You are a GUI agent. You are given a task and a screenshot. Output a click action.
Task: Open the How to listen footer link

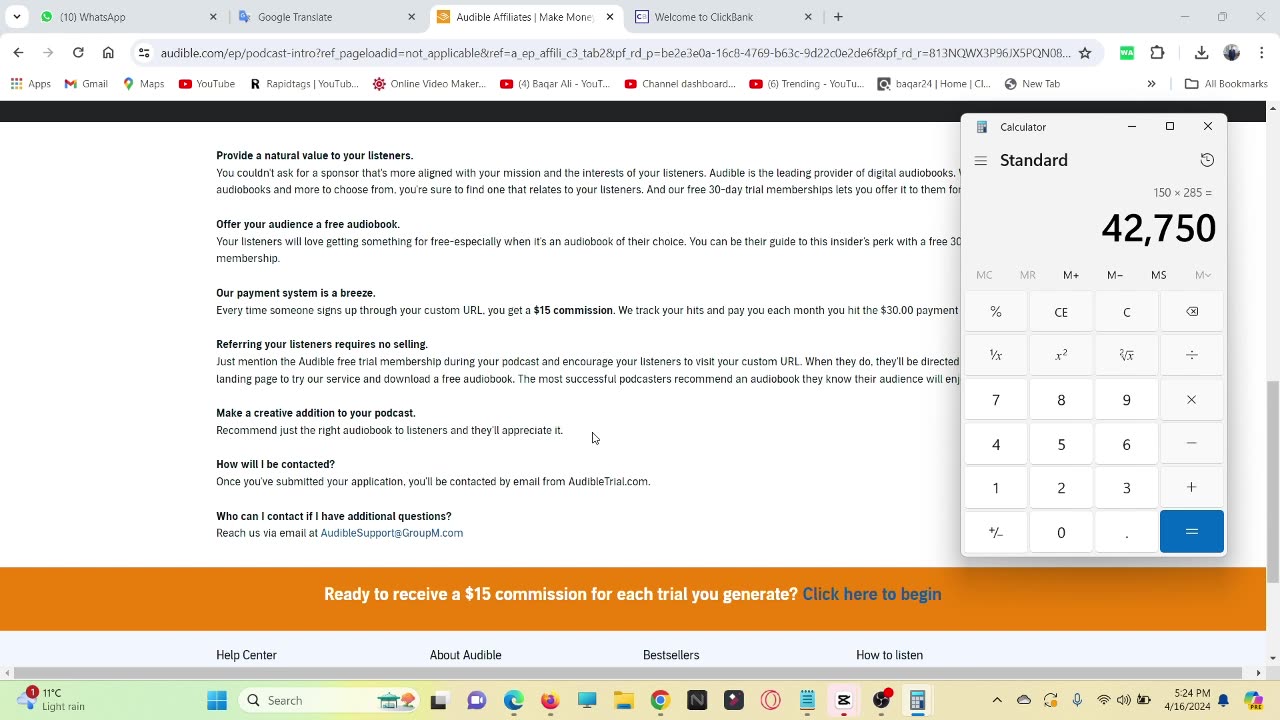coord(889,655)
